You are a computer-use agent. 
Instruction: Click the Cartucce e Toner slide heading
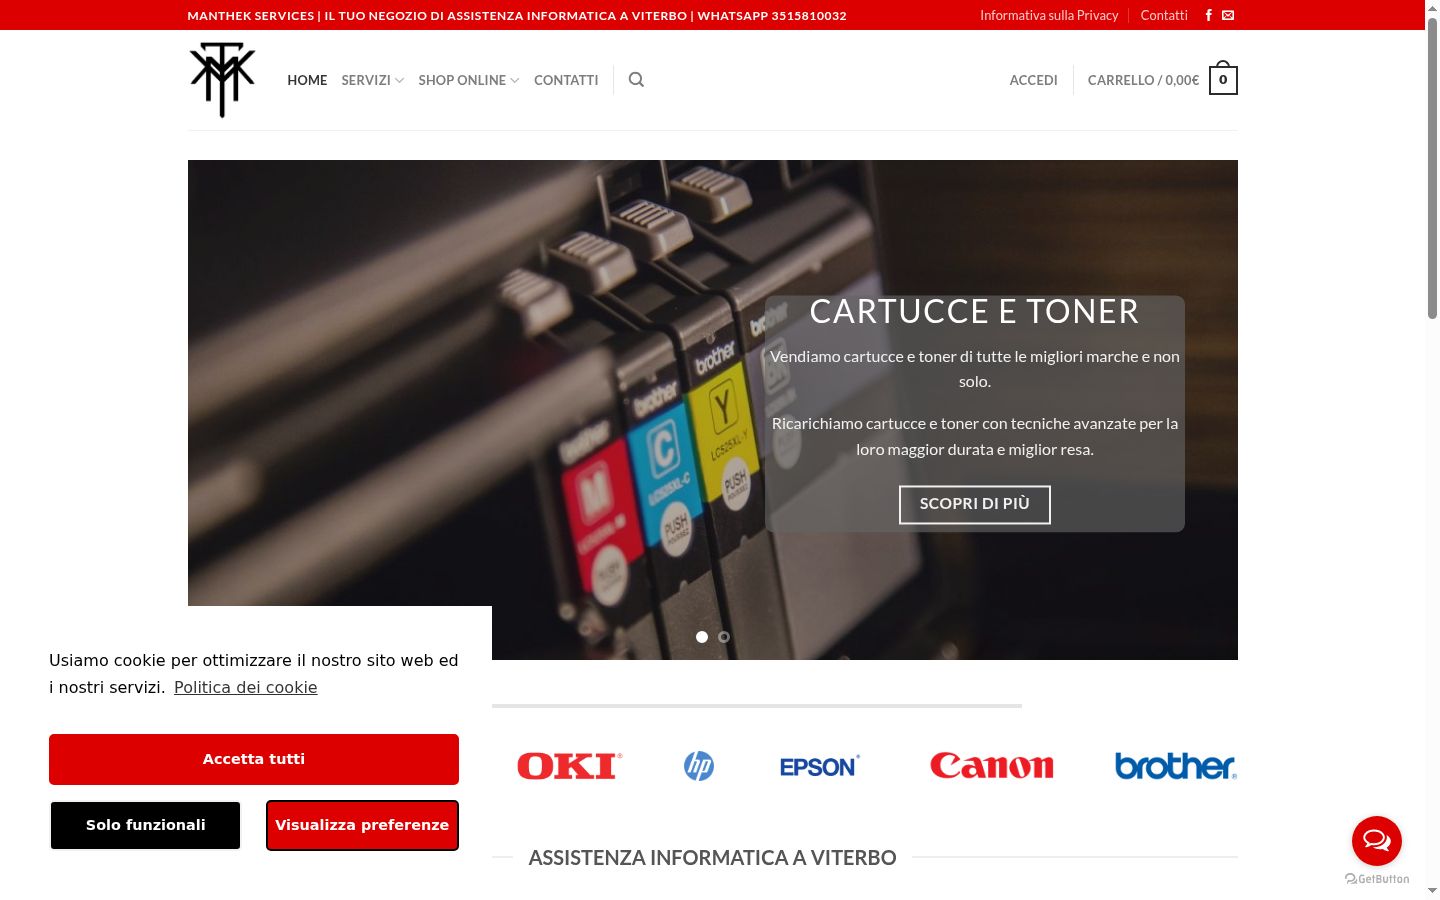pos(975,311)
